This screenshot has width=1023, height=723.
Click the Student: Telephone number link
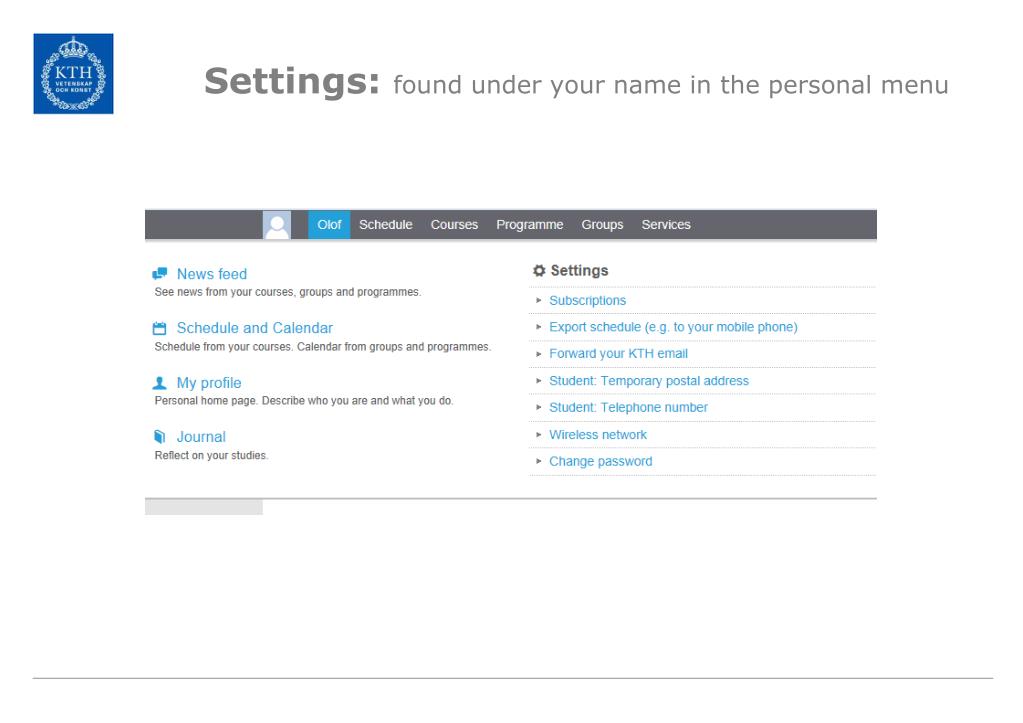click(x=628, y=408)
